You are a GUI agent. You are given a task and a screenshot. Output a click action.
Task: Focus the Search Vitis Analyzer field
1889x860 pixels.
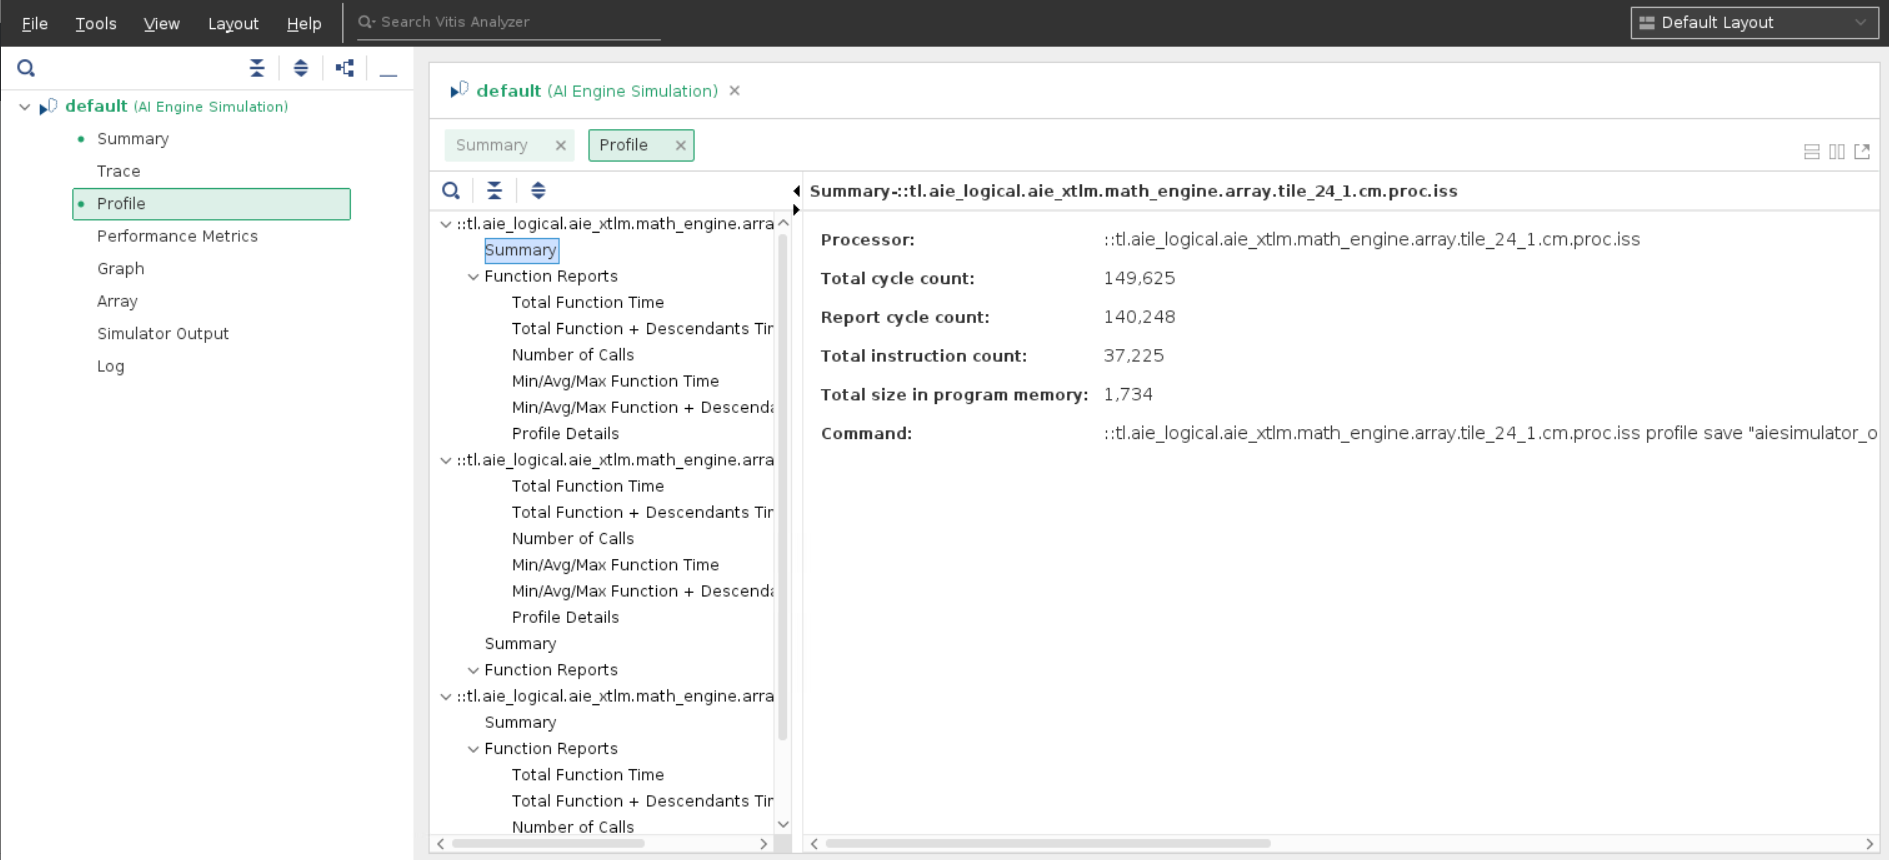point(509,22)
